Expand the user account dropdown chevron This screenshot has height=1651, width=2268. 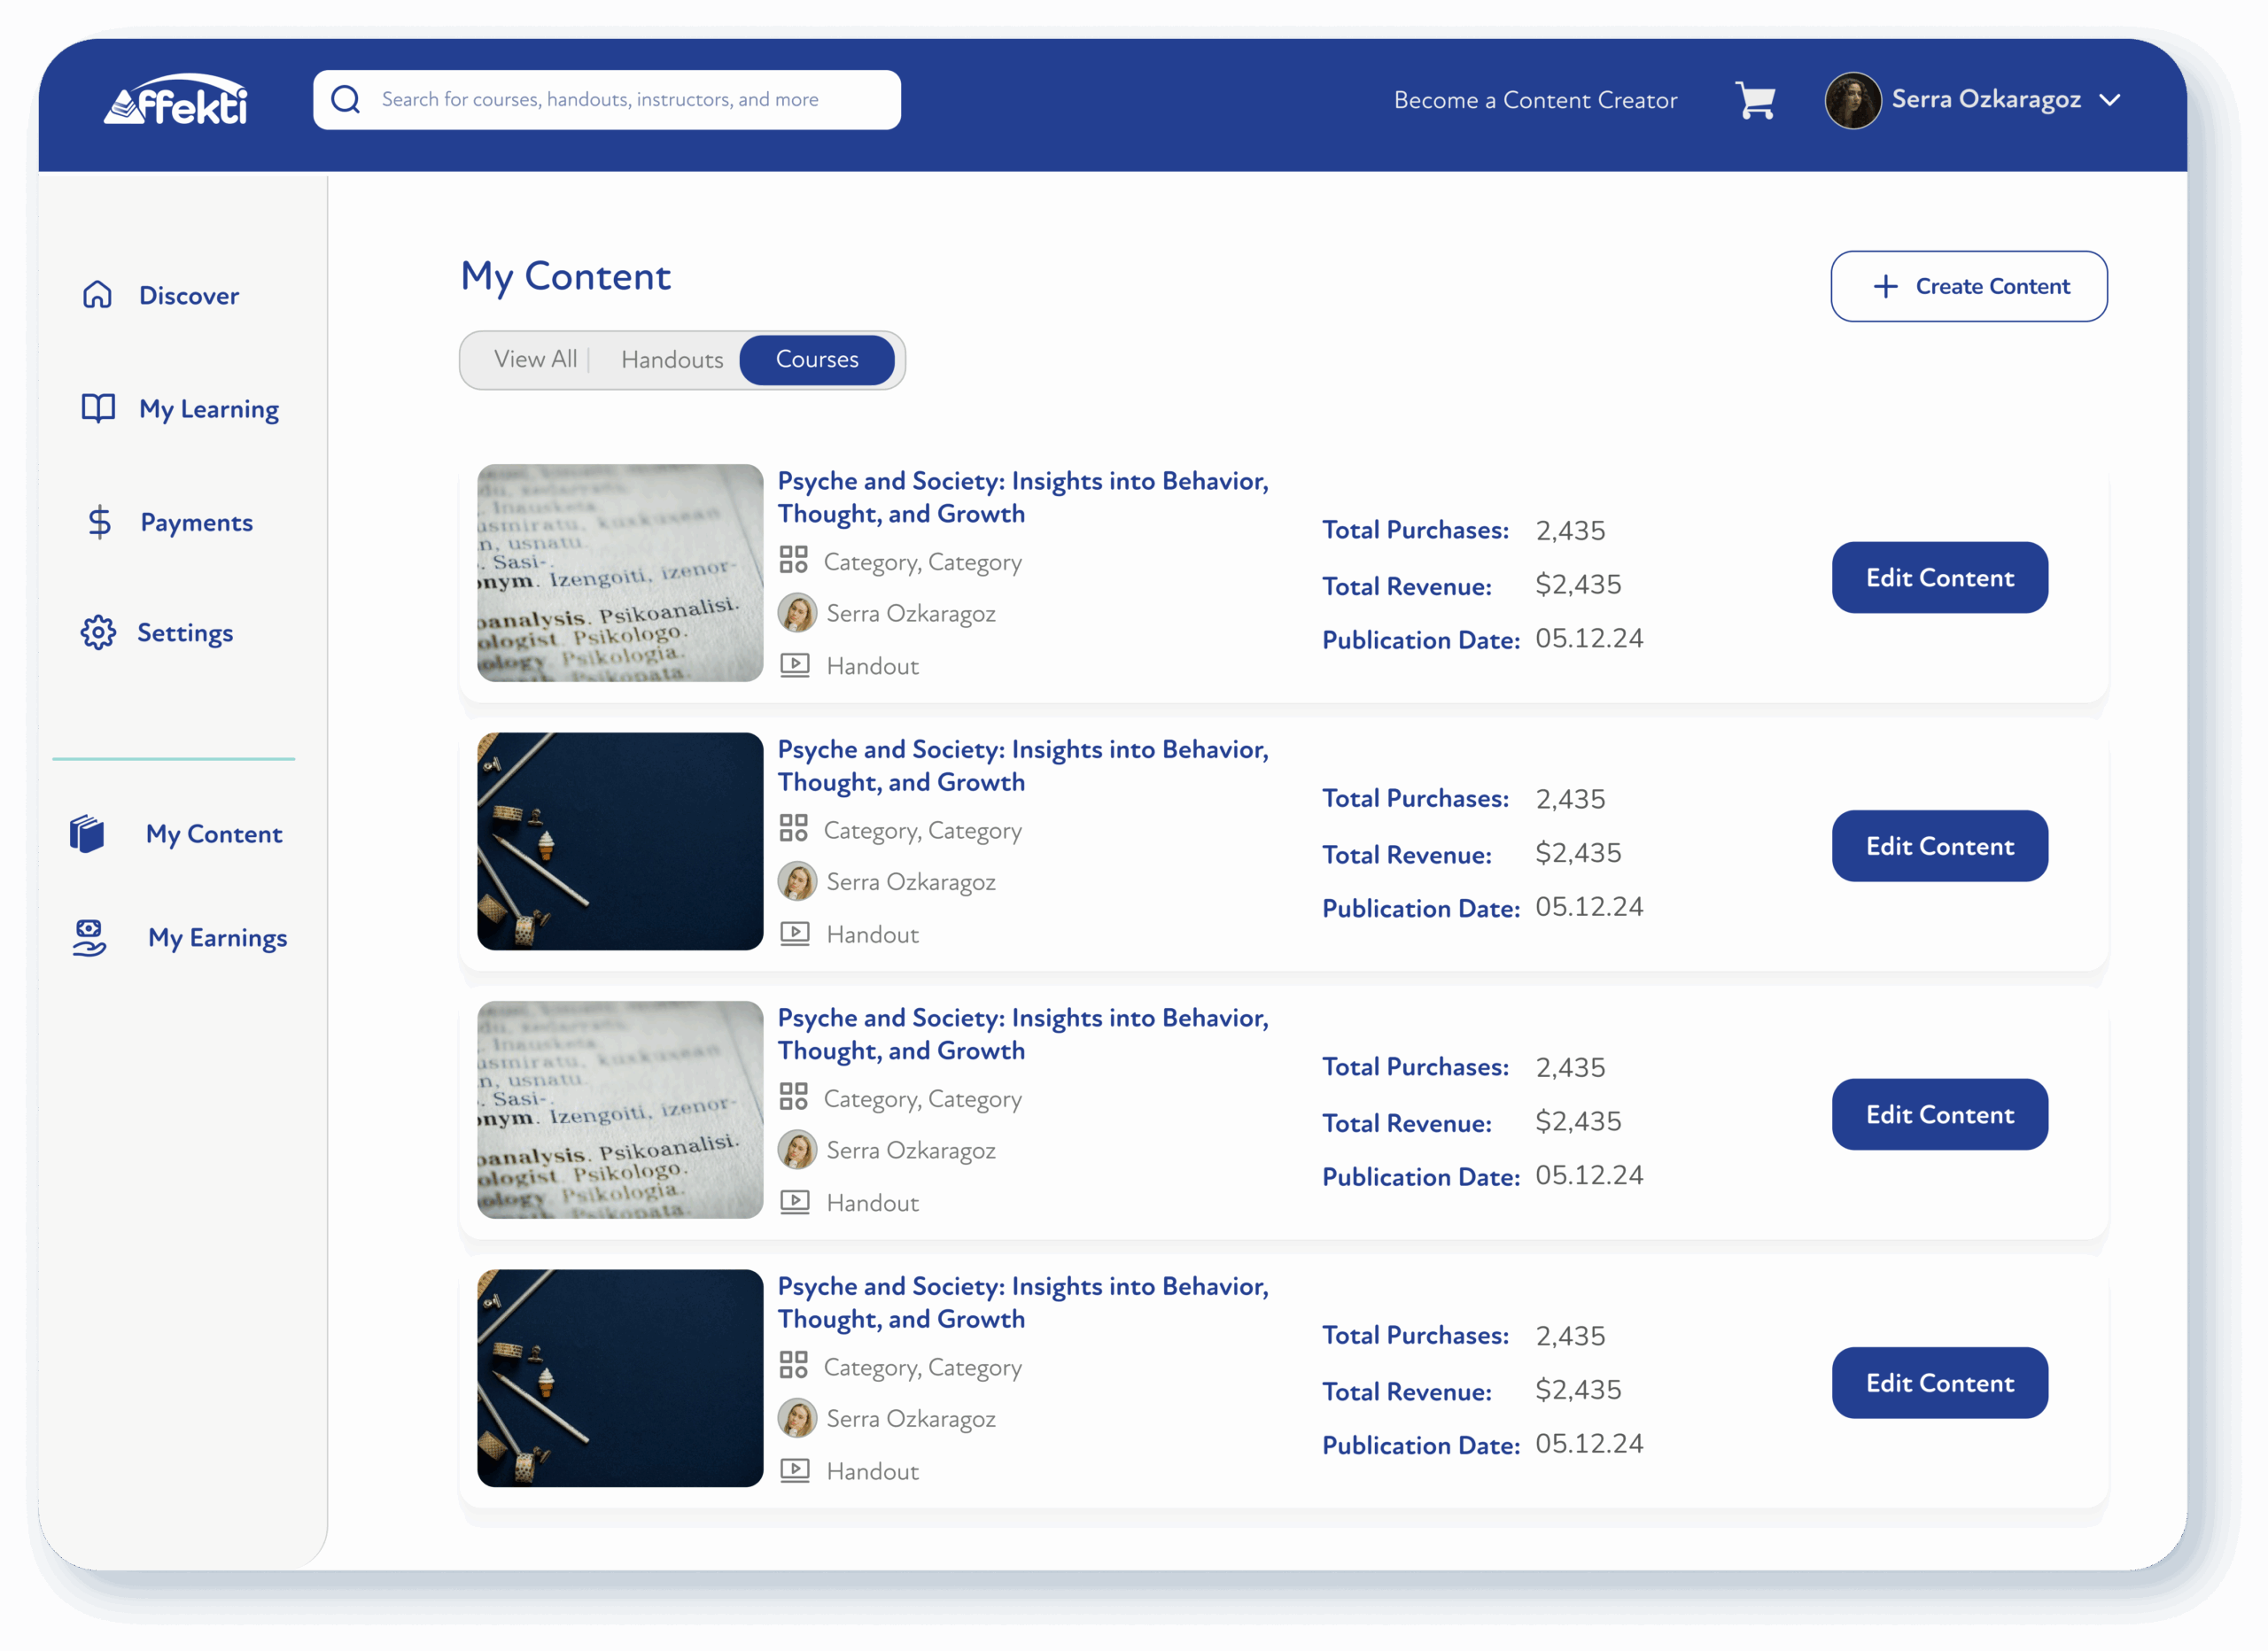2110,100
